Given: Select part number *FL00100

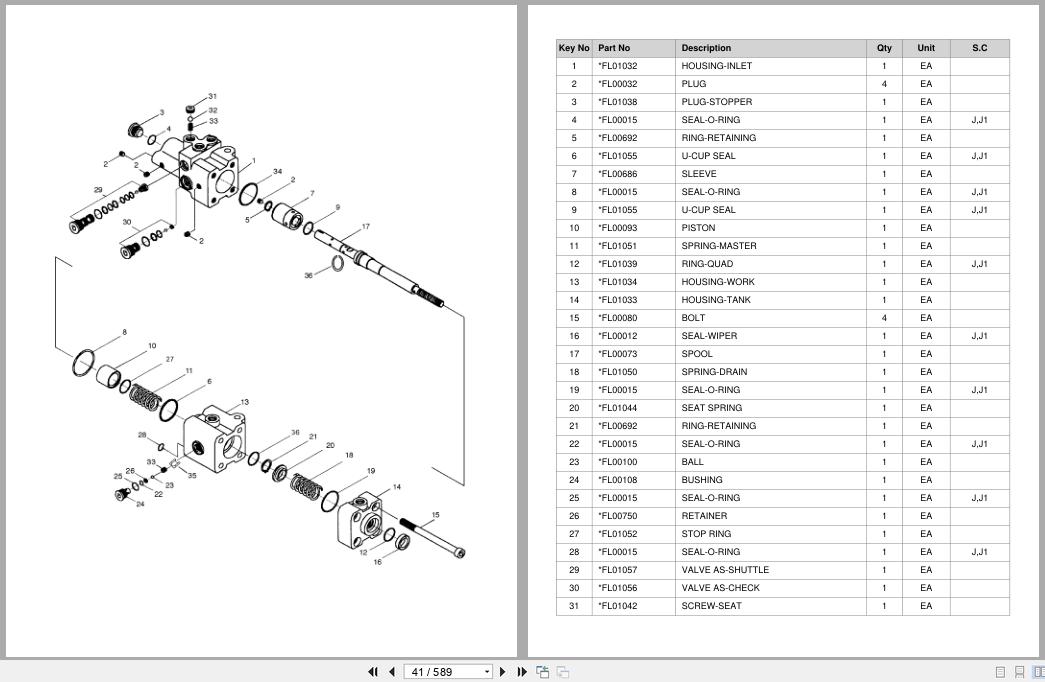Looking at the screenshot, I should (x=617, y=462).
